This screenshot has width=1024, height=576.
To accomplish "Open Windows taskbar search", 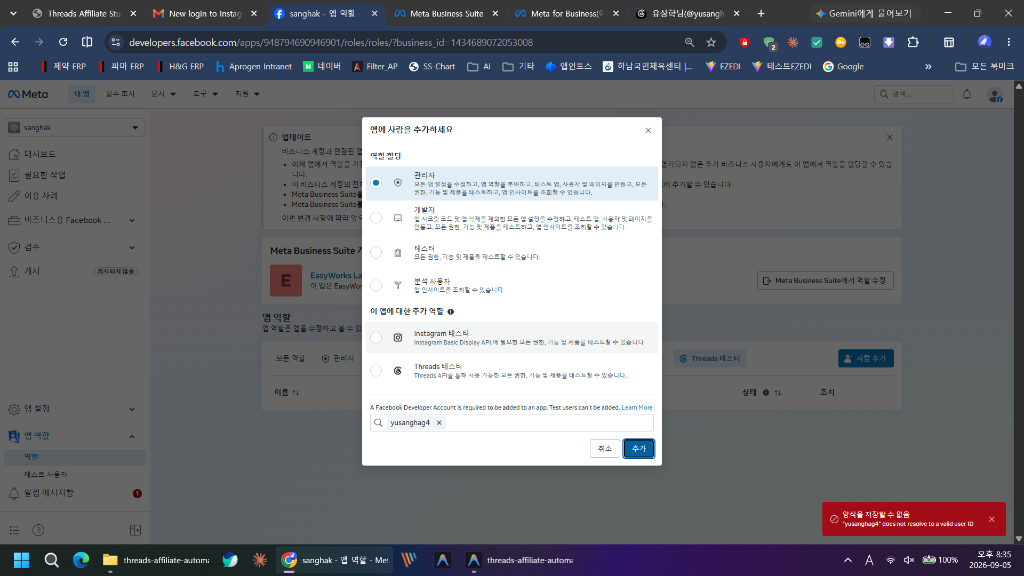I will coord(52,560).
